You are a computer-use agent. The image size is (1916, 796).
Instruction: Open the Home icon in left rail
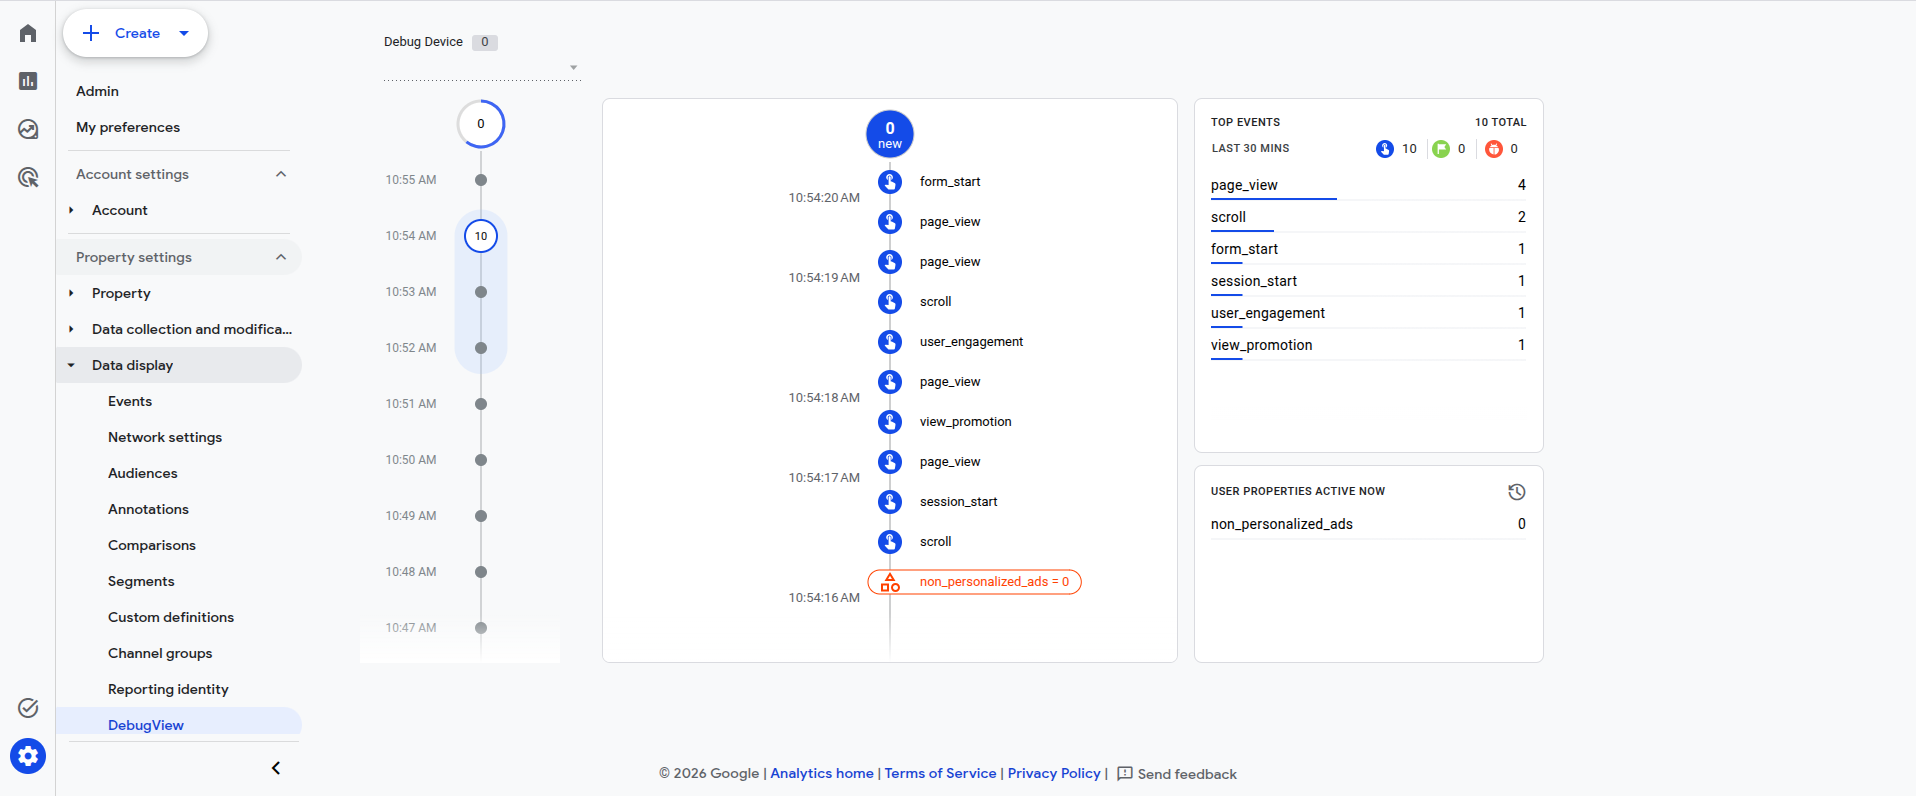pyautogui.click(x=28, y=33)
